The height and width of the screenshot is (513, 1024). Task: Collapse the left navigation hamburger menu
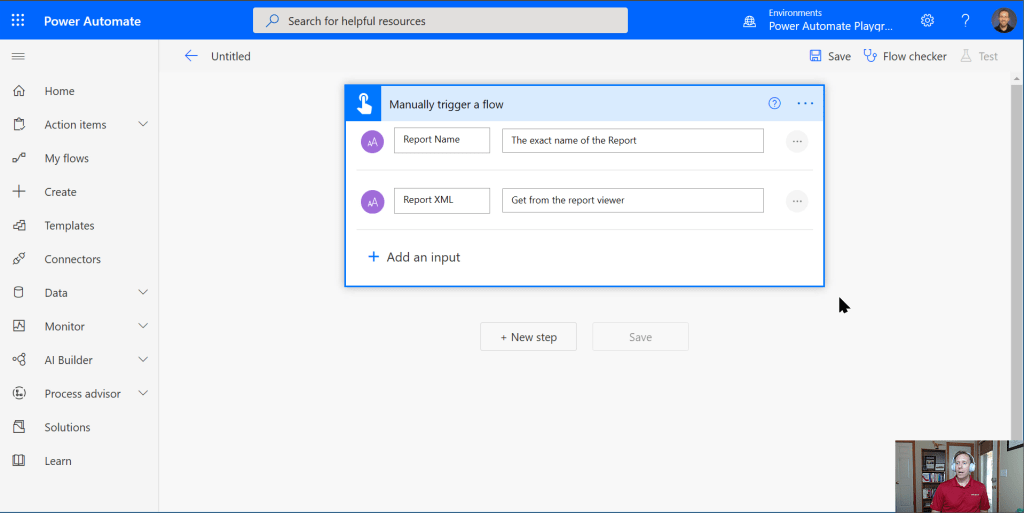(x=18, y=56)
